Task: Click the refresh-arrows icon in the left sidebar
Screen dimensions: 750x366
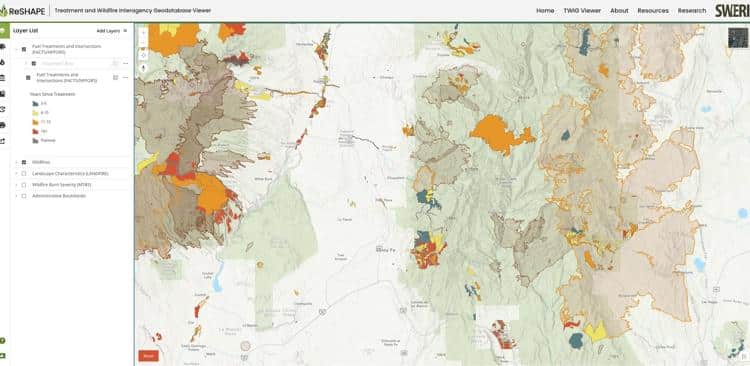Action: click(x=3, y=110)
